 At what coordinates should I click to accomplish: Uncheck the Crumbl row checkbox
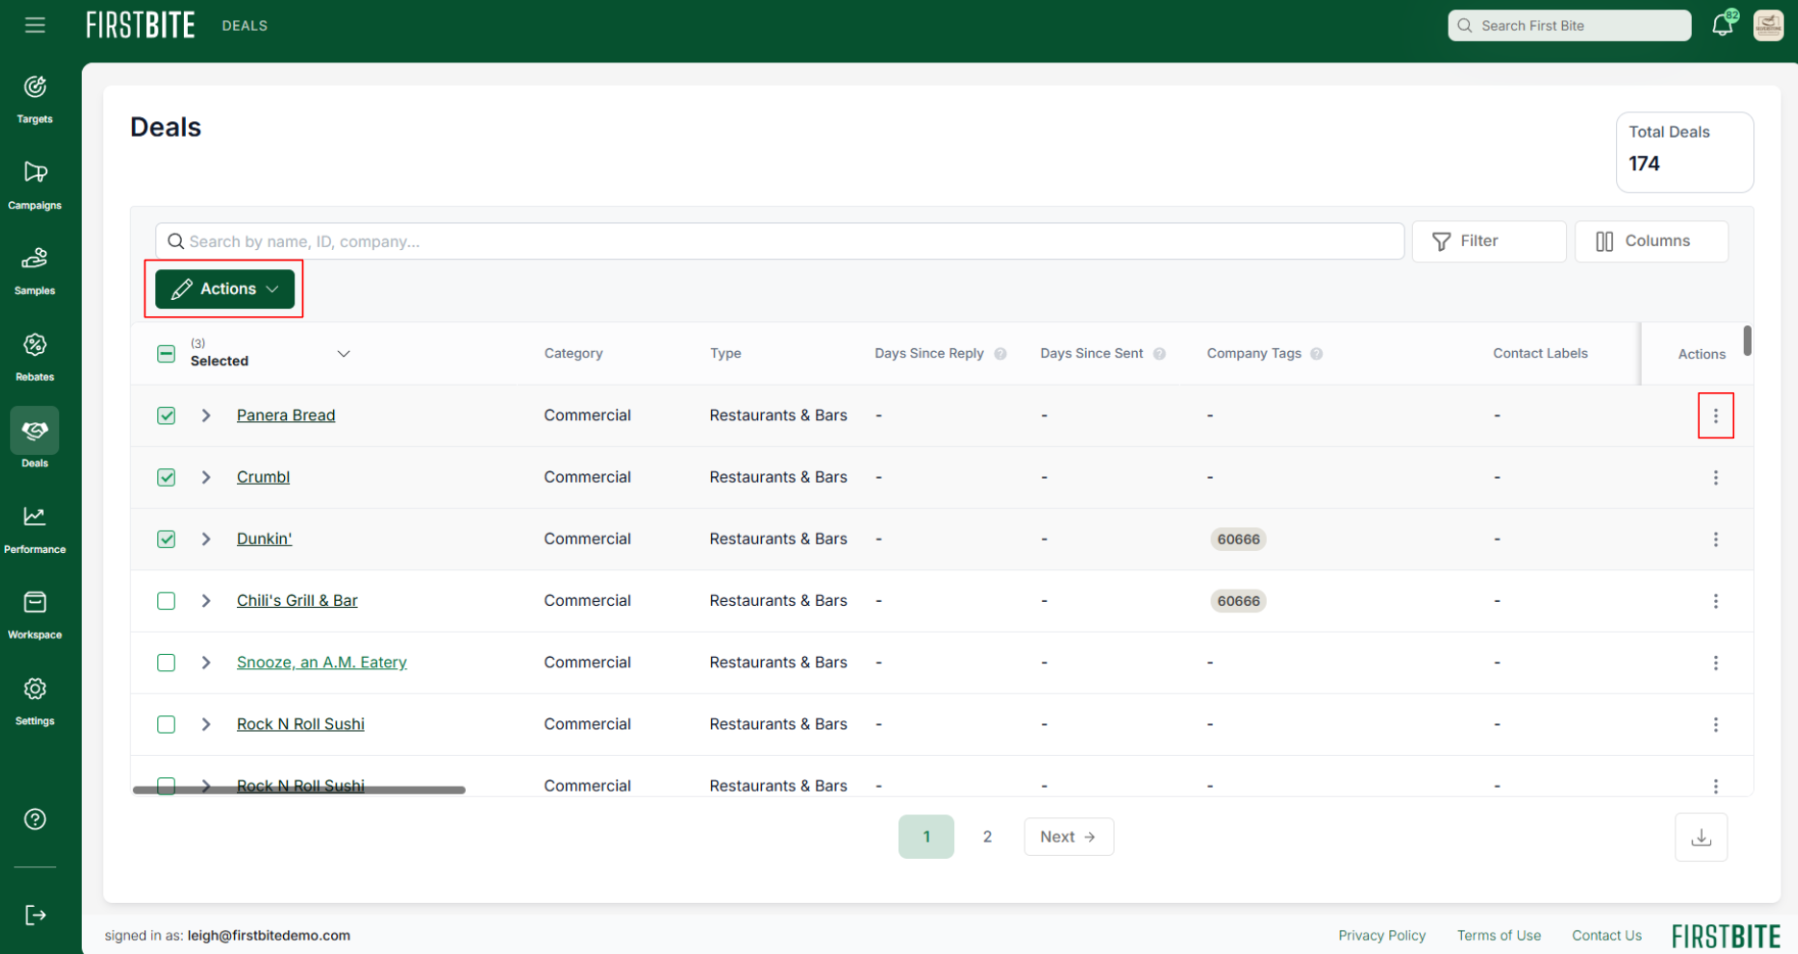click(166, 478)
